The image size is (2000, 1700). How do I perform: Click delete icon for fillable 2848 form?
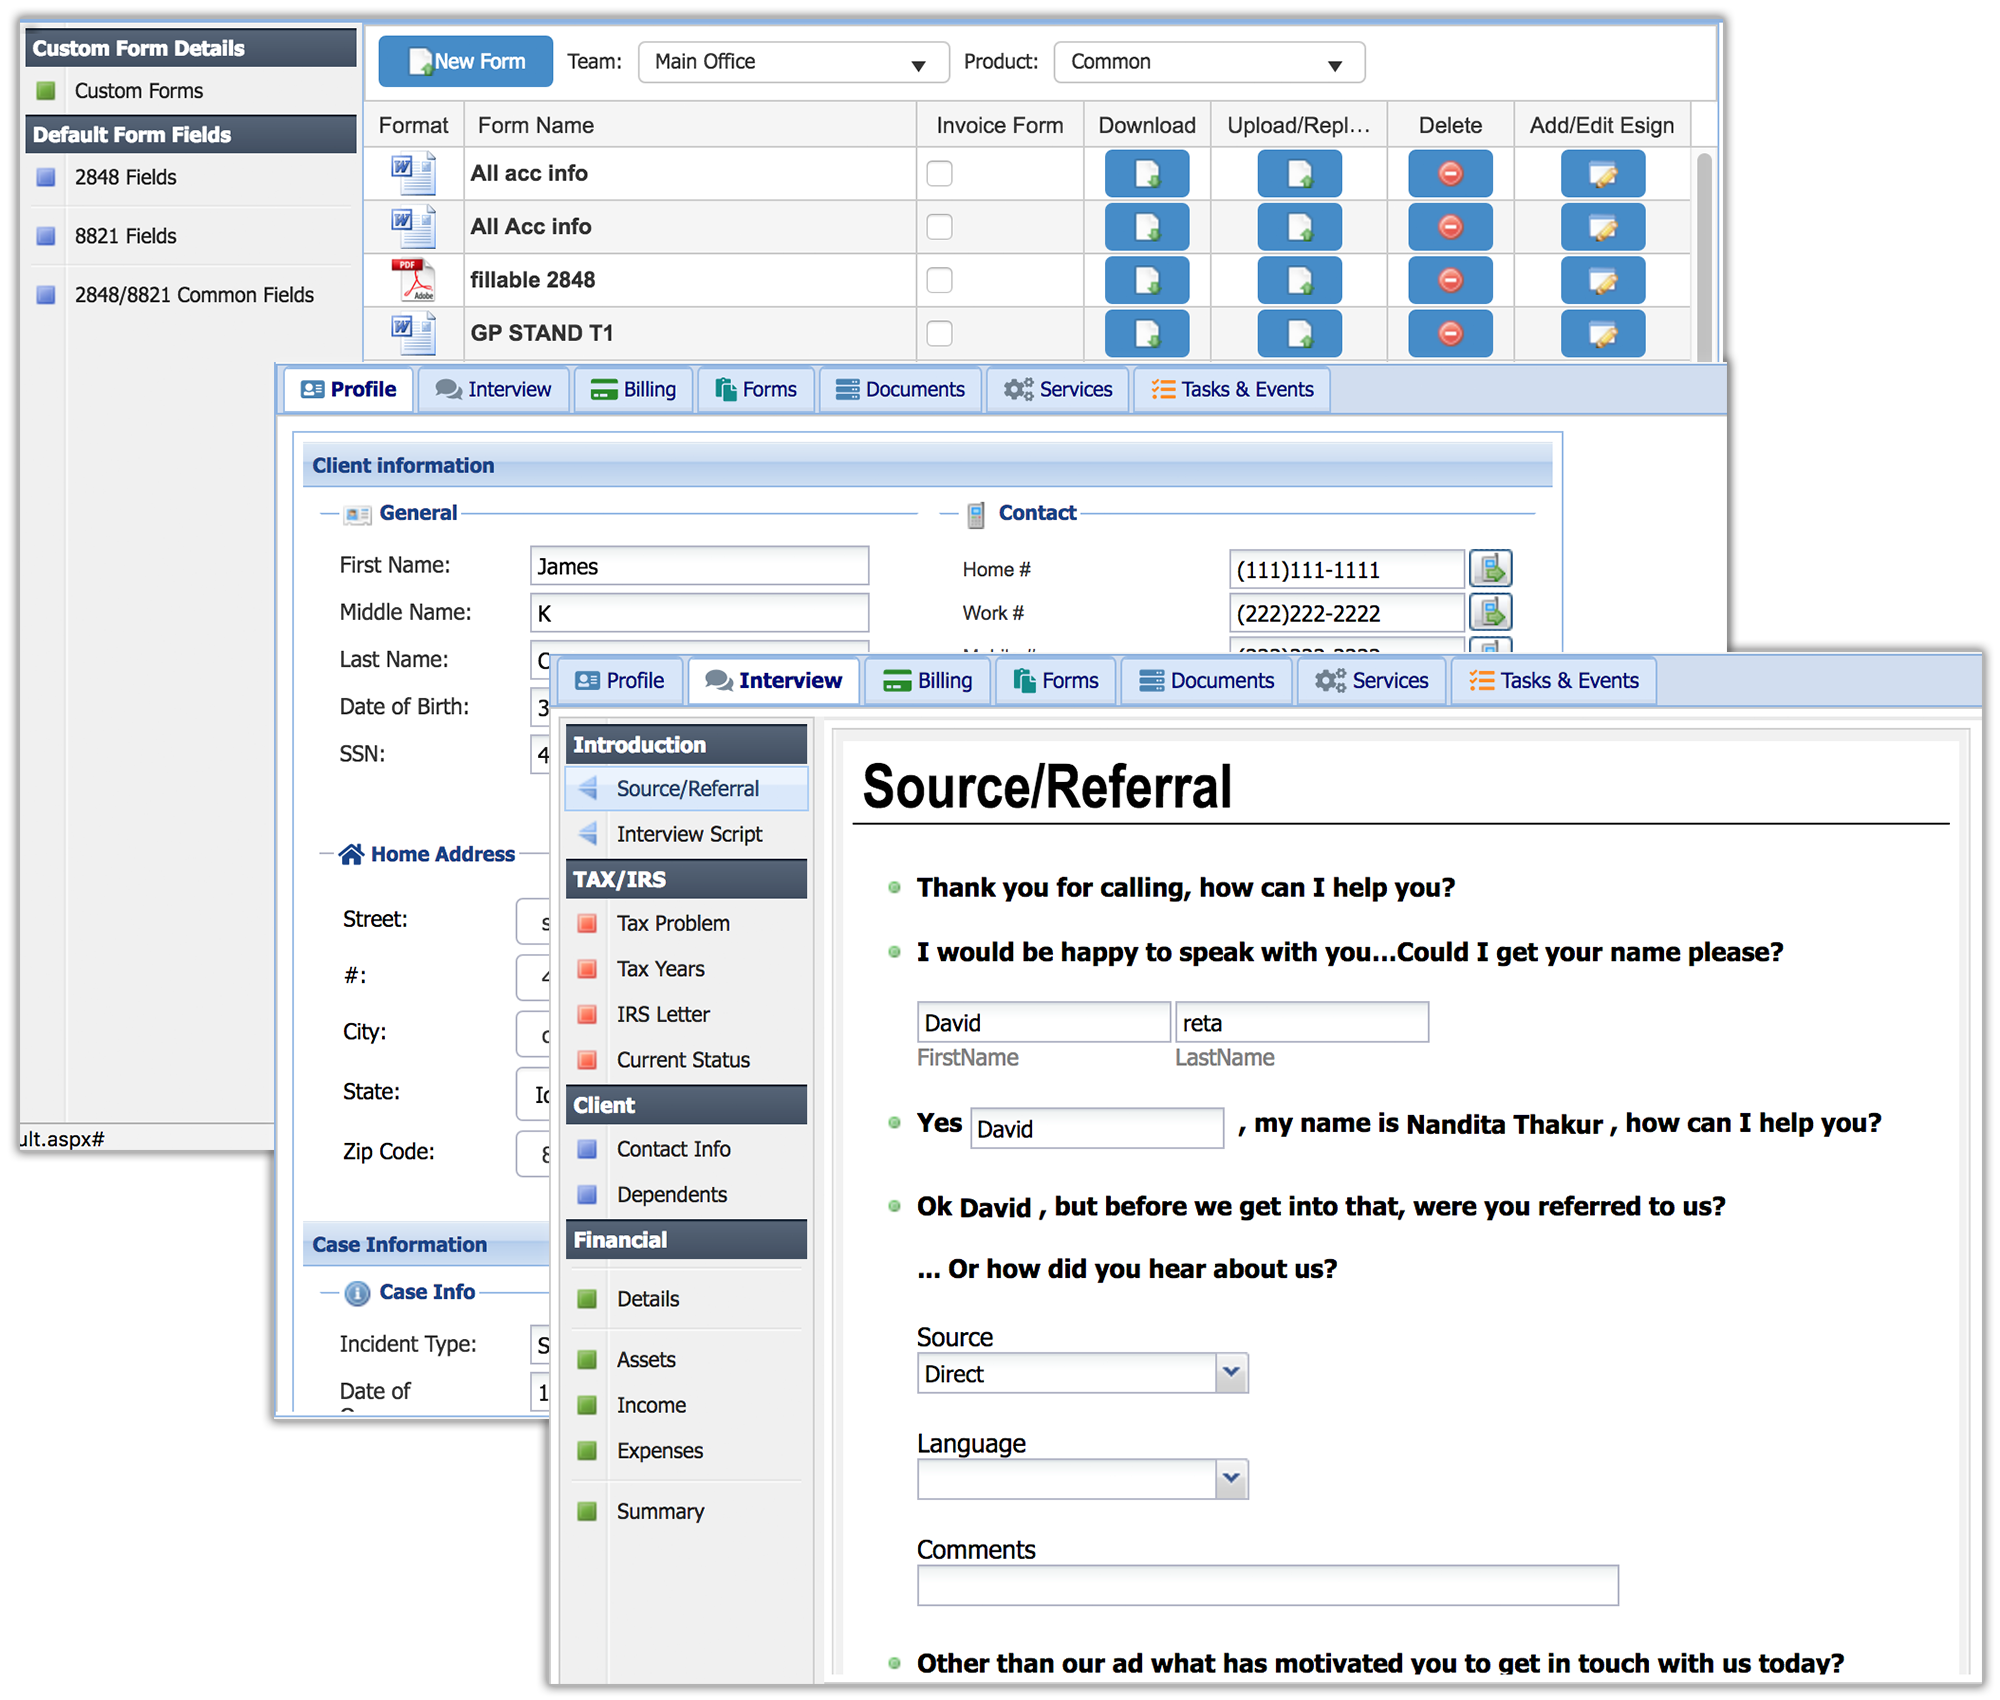tap(1449, 280)
